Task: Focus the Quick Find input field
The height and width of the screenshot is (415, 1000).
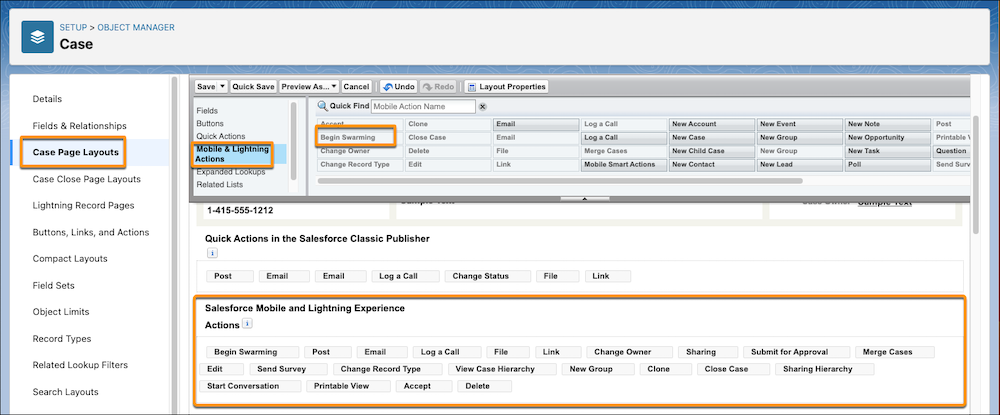Action: (423, 106)
